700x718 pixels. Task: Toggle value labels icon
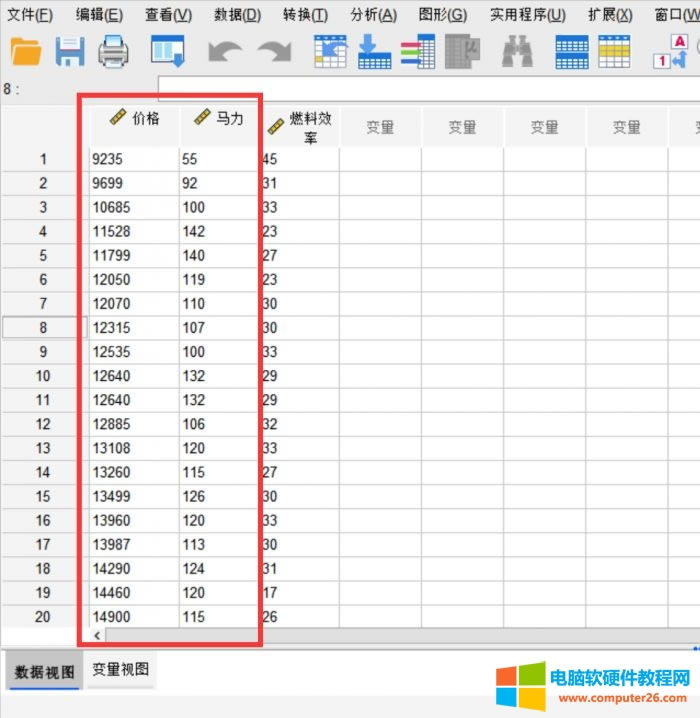click(x=671, y=51)
